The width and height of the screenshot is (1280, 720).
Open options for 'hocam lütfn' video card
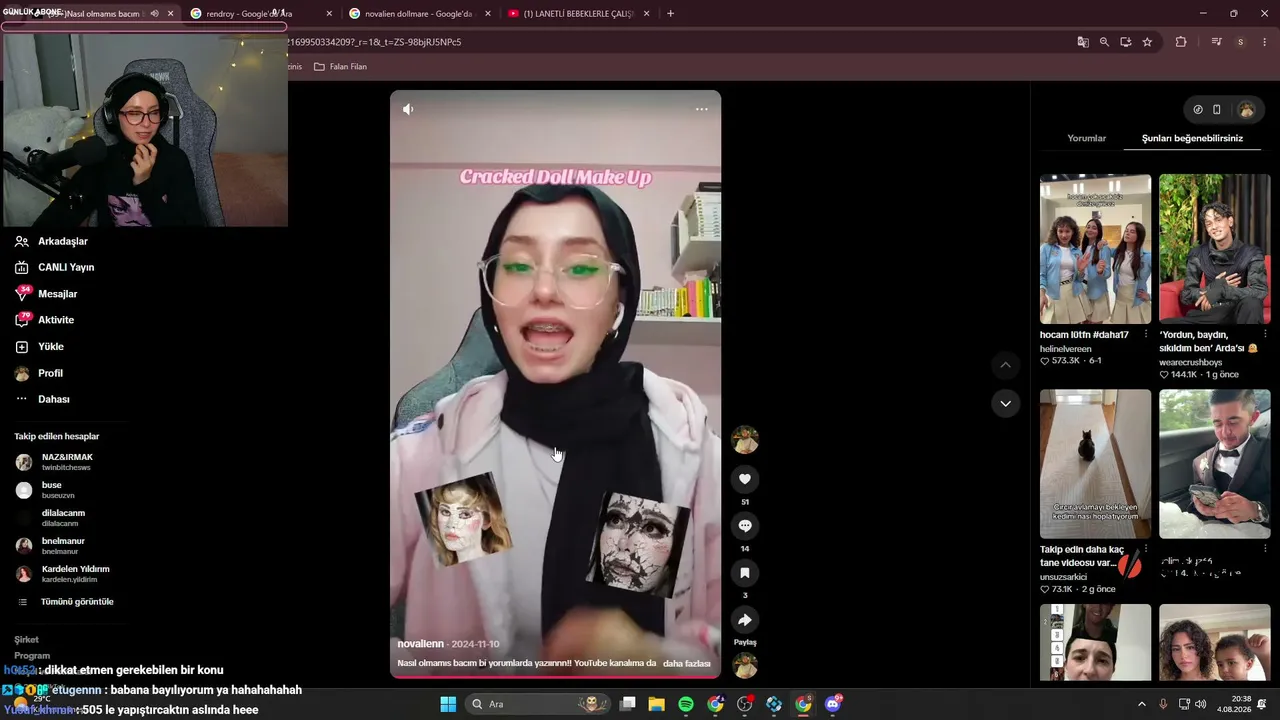click(x=1146, y=334)
